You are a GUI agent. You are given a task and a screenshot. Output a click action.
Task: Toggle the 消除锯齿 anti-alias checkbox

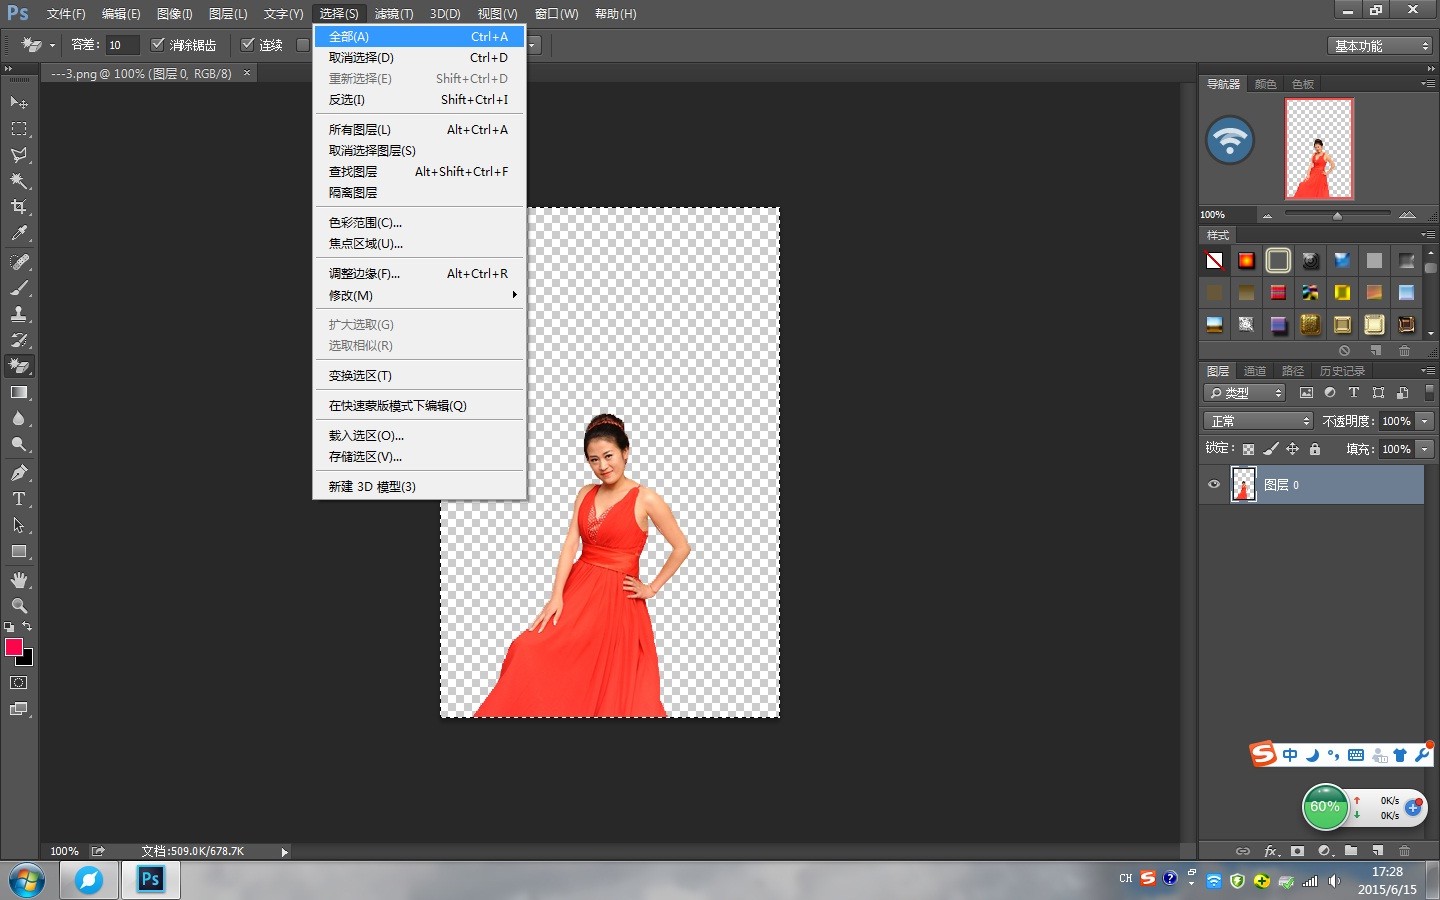tap(157, 45)
